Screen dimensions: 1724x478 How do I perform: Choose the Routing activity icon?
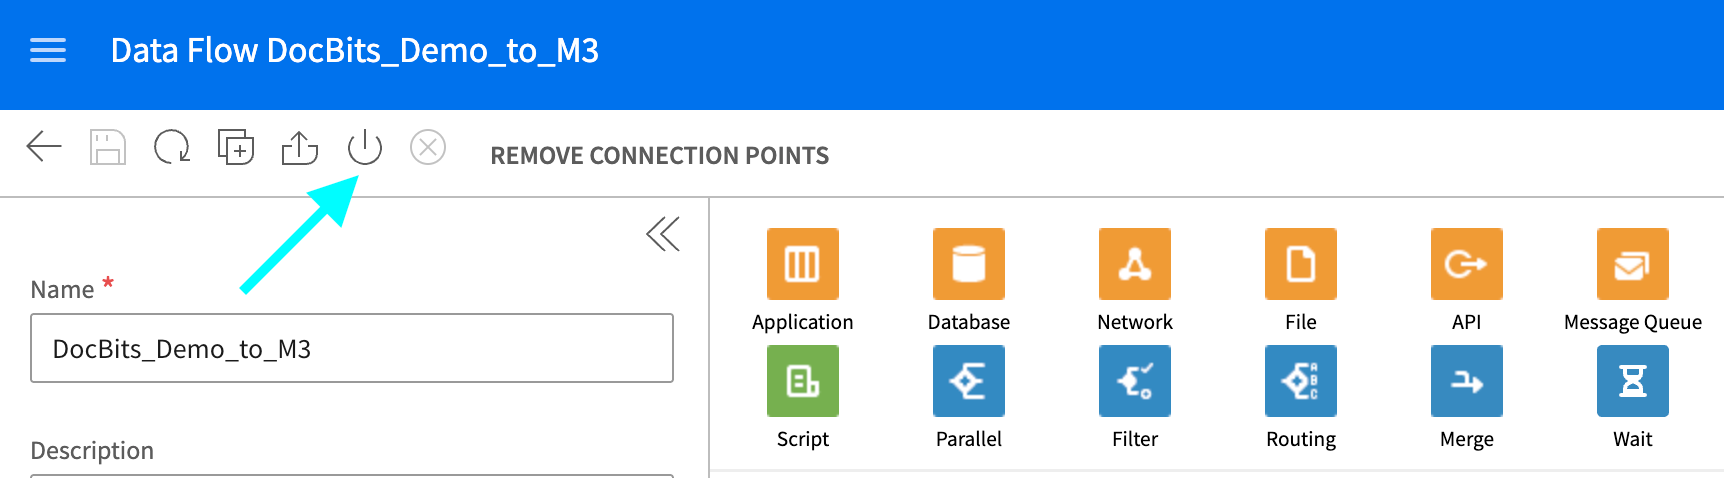[x=1301, y=381]
